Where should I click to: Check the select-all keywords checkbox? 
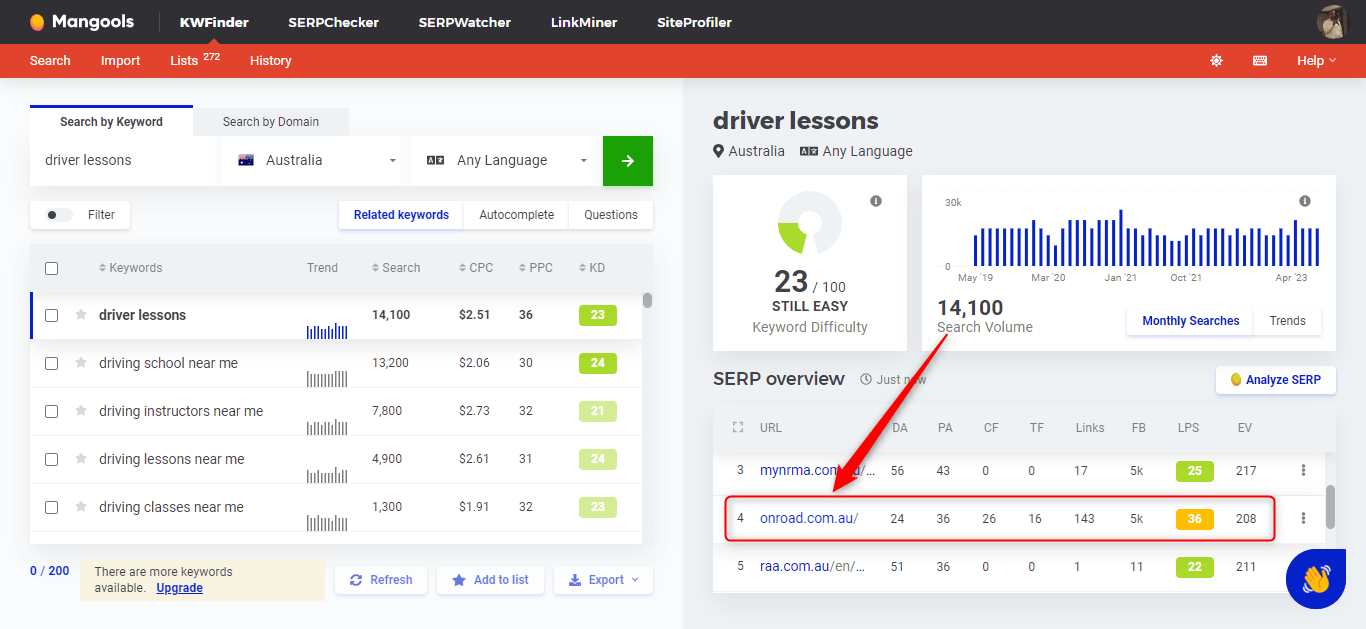(52, 268)
